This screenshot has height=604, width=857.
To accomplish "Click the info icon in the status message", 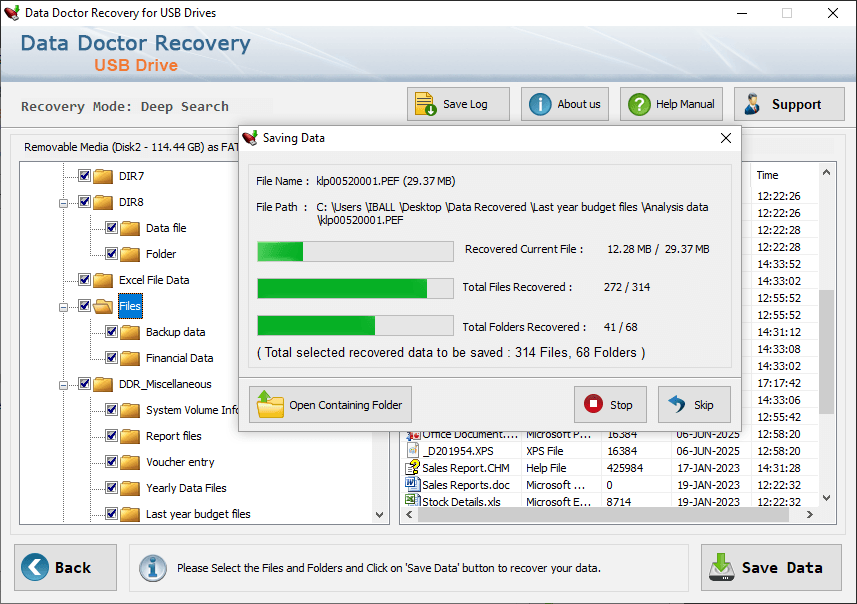I will [x=152, y=568].
